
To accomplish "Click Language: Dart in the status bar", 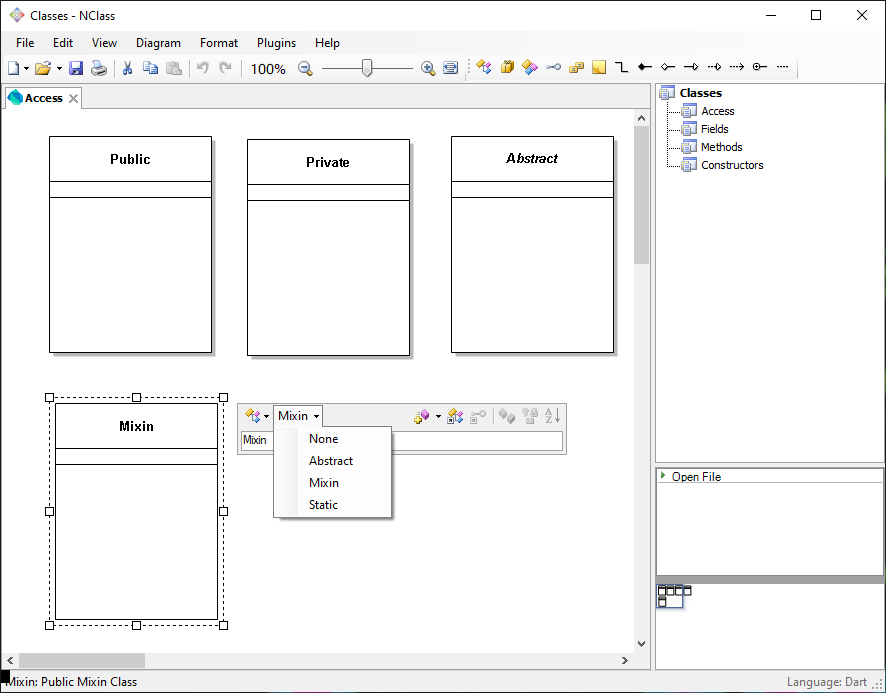I will pos(827,681).
